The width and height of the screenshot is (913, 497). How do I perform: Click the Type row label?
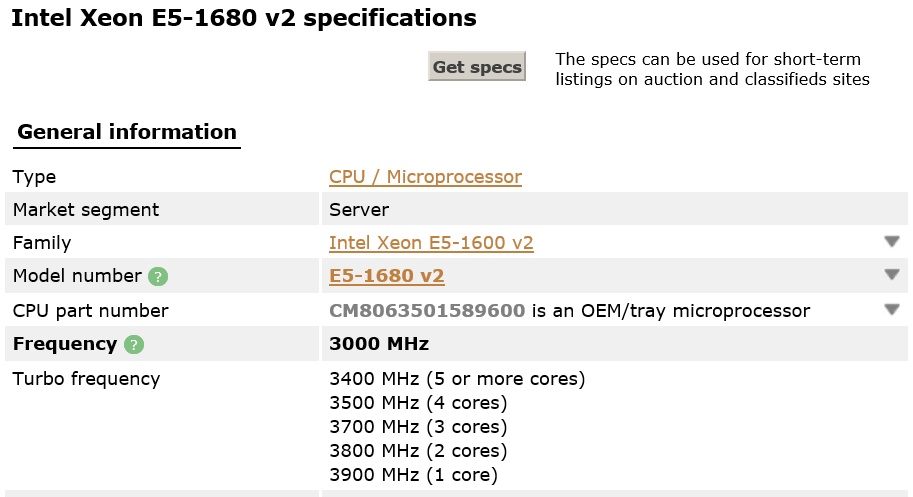pyautogui.click(x=34, y=177)
